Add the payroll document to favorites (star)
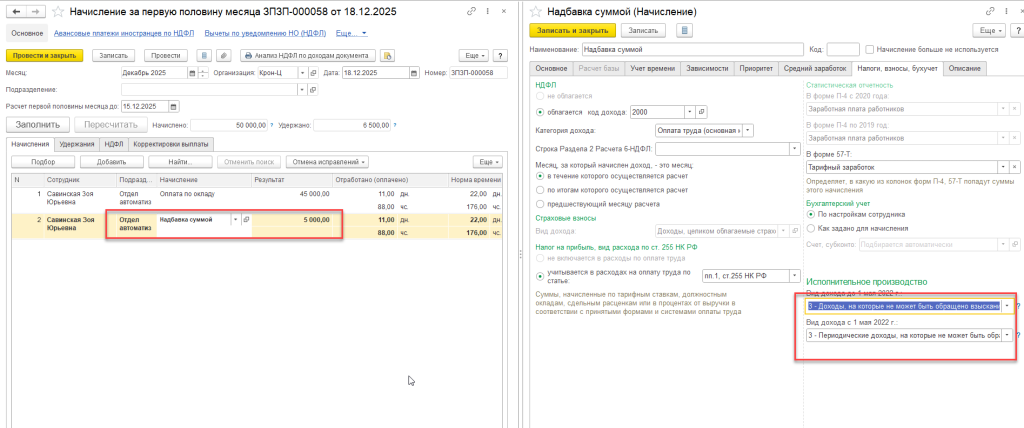The image size is (1024, 428). (x=56, y=11)
